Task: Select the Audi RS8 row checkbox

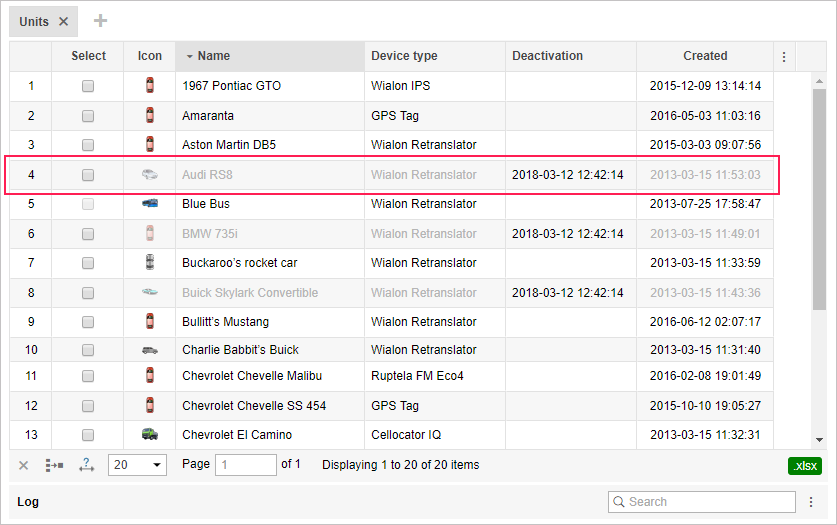Action: (x=88, y=175)
